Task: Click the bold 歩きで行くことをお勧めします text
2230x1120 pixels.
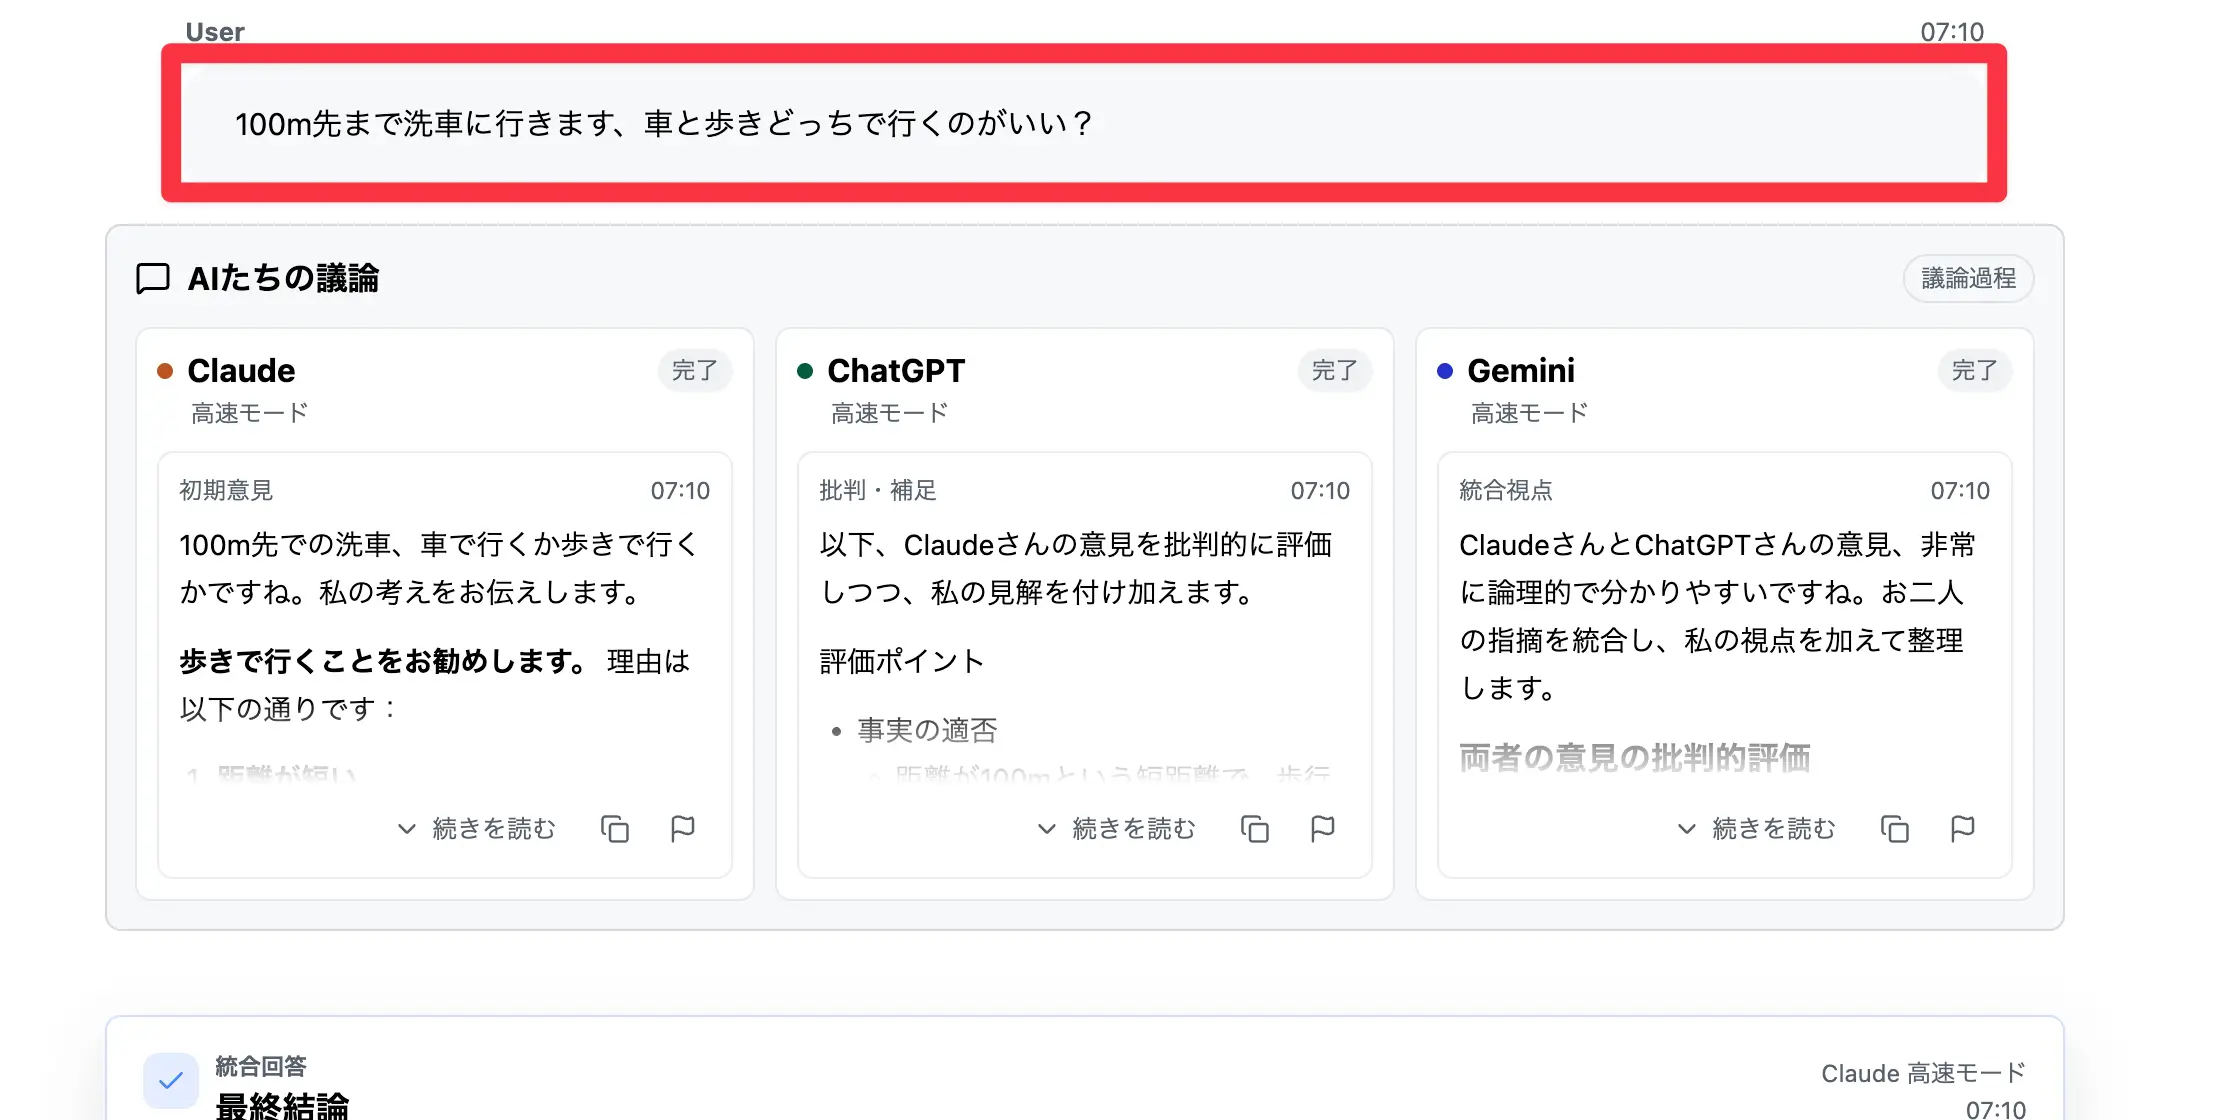Action: (384, 661)
